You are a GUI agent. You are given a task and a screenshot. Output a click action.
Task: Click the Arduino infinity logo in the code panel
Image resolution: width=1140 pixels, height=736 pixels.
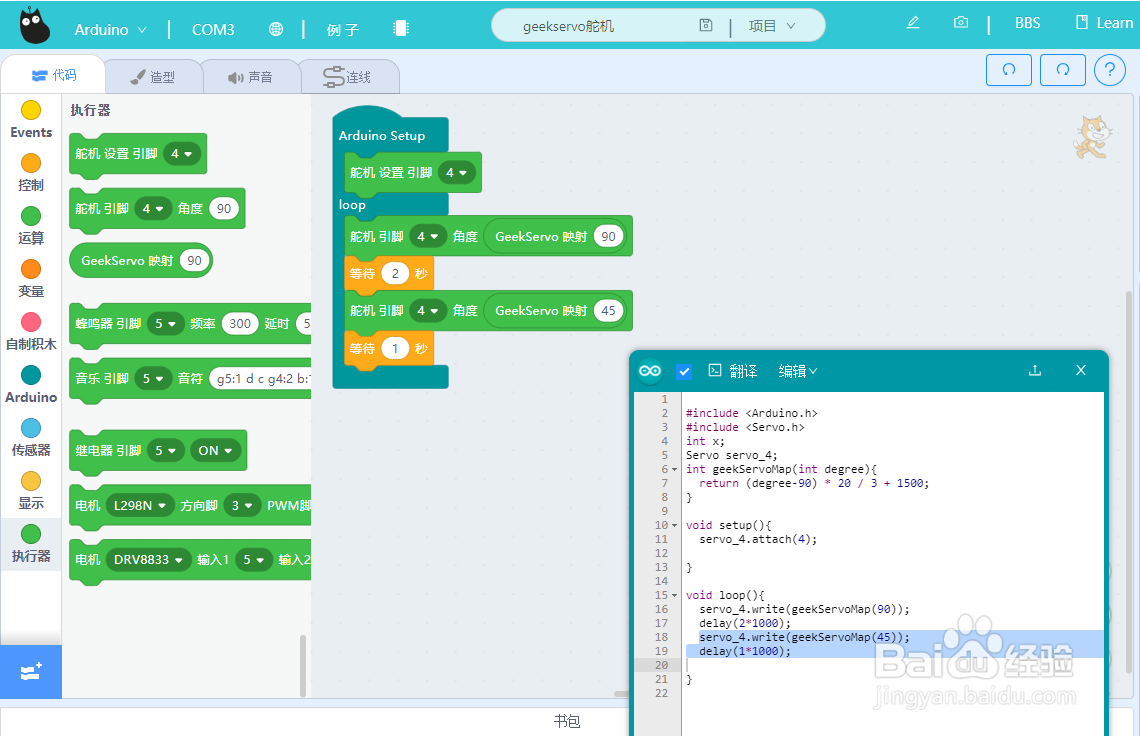[x=649, y=372]
